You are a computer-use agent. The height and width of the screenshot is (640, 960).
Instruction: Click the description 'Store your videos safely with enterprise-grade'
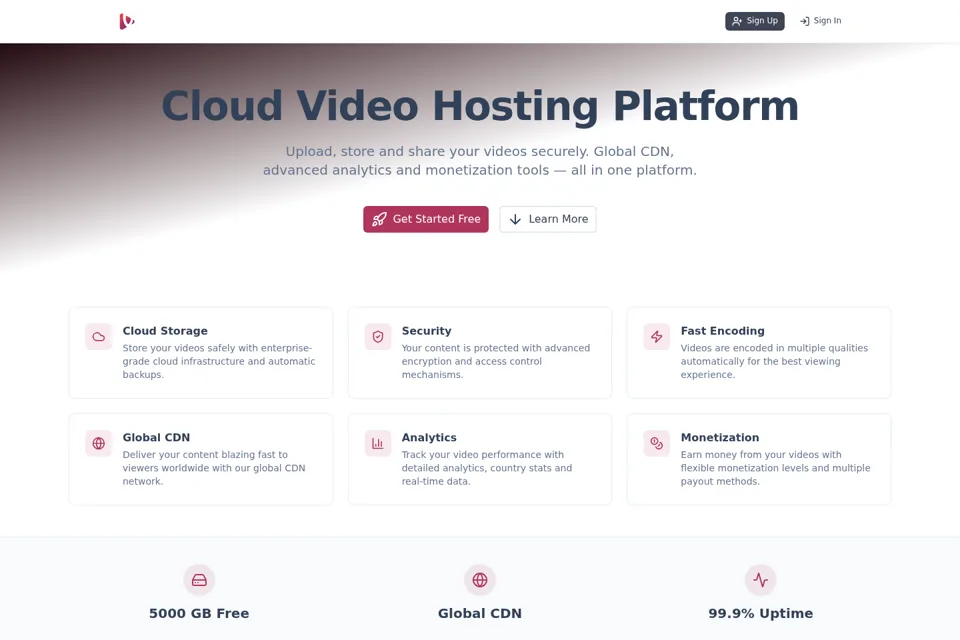pyautogui.click(x=219, y=361)
